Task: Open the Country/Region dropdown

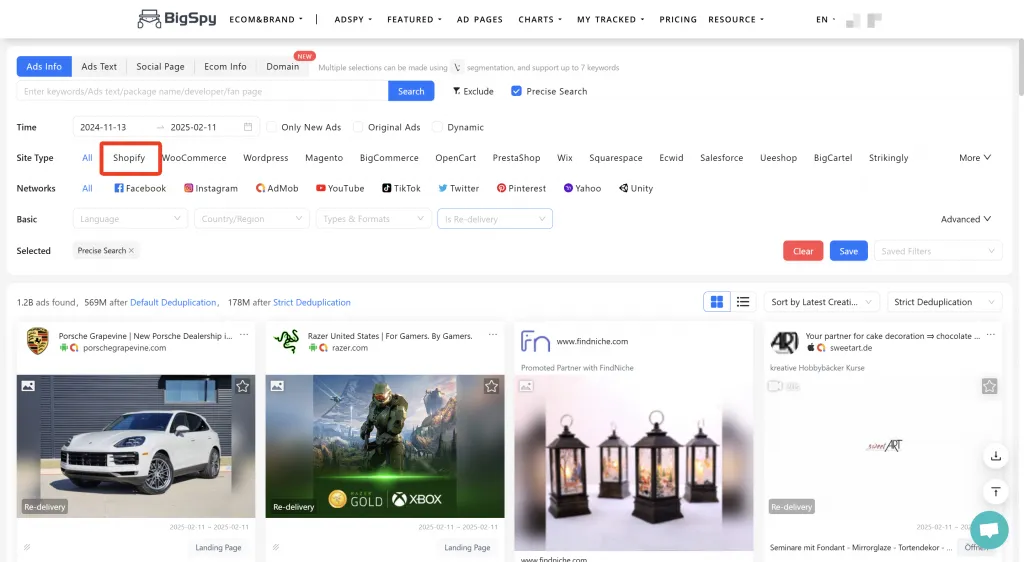Action: [251, 219]
